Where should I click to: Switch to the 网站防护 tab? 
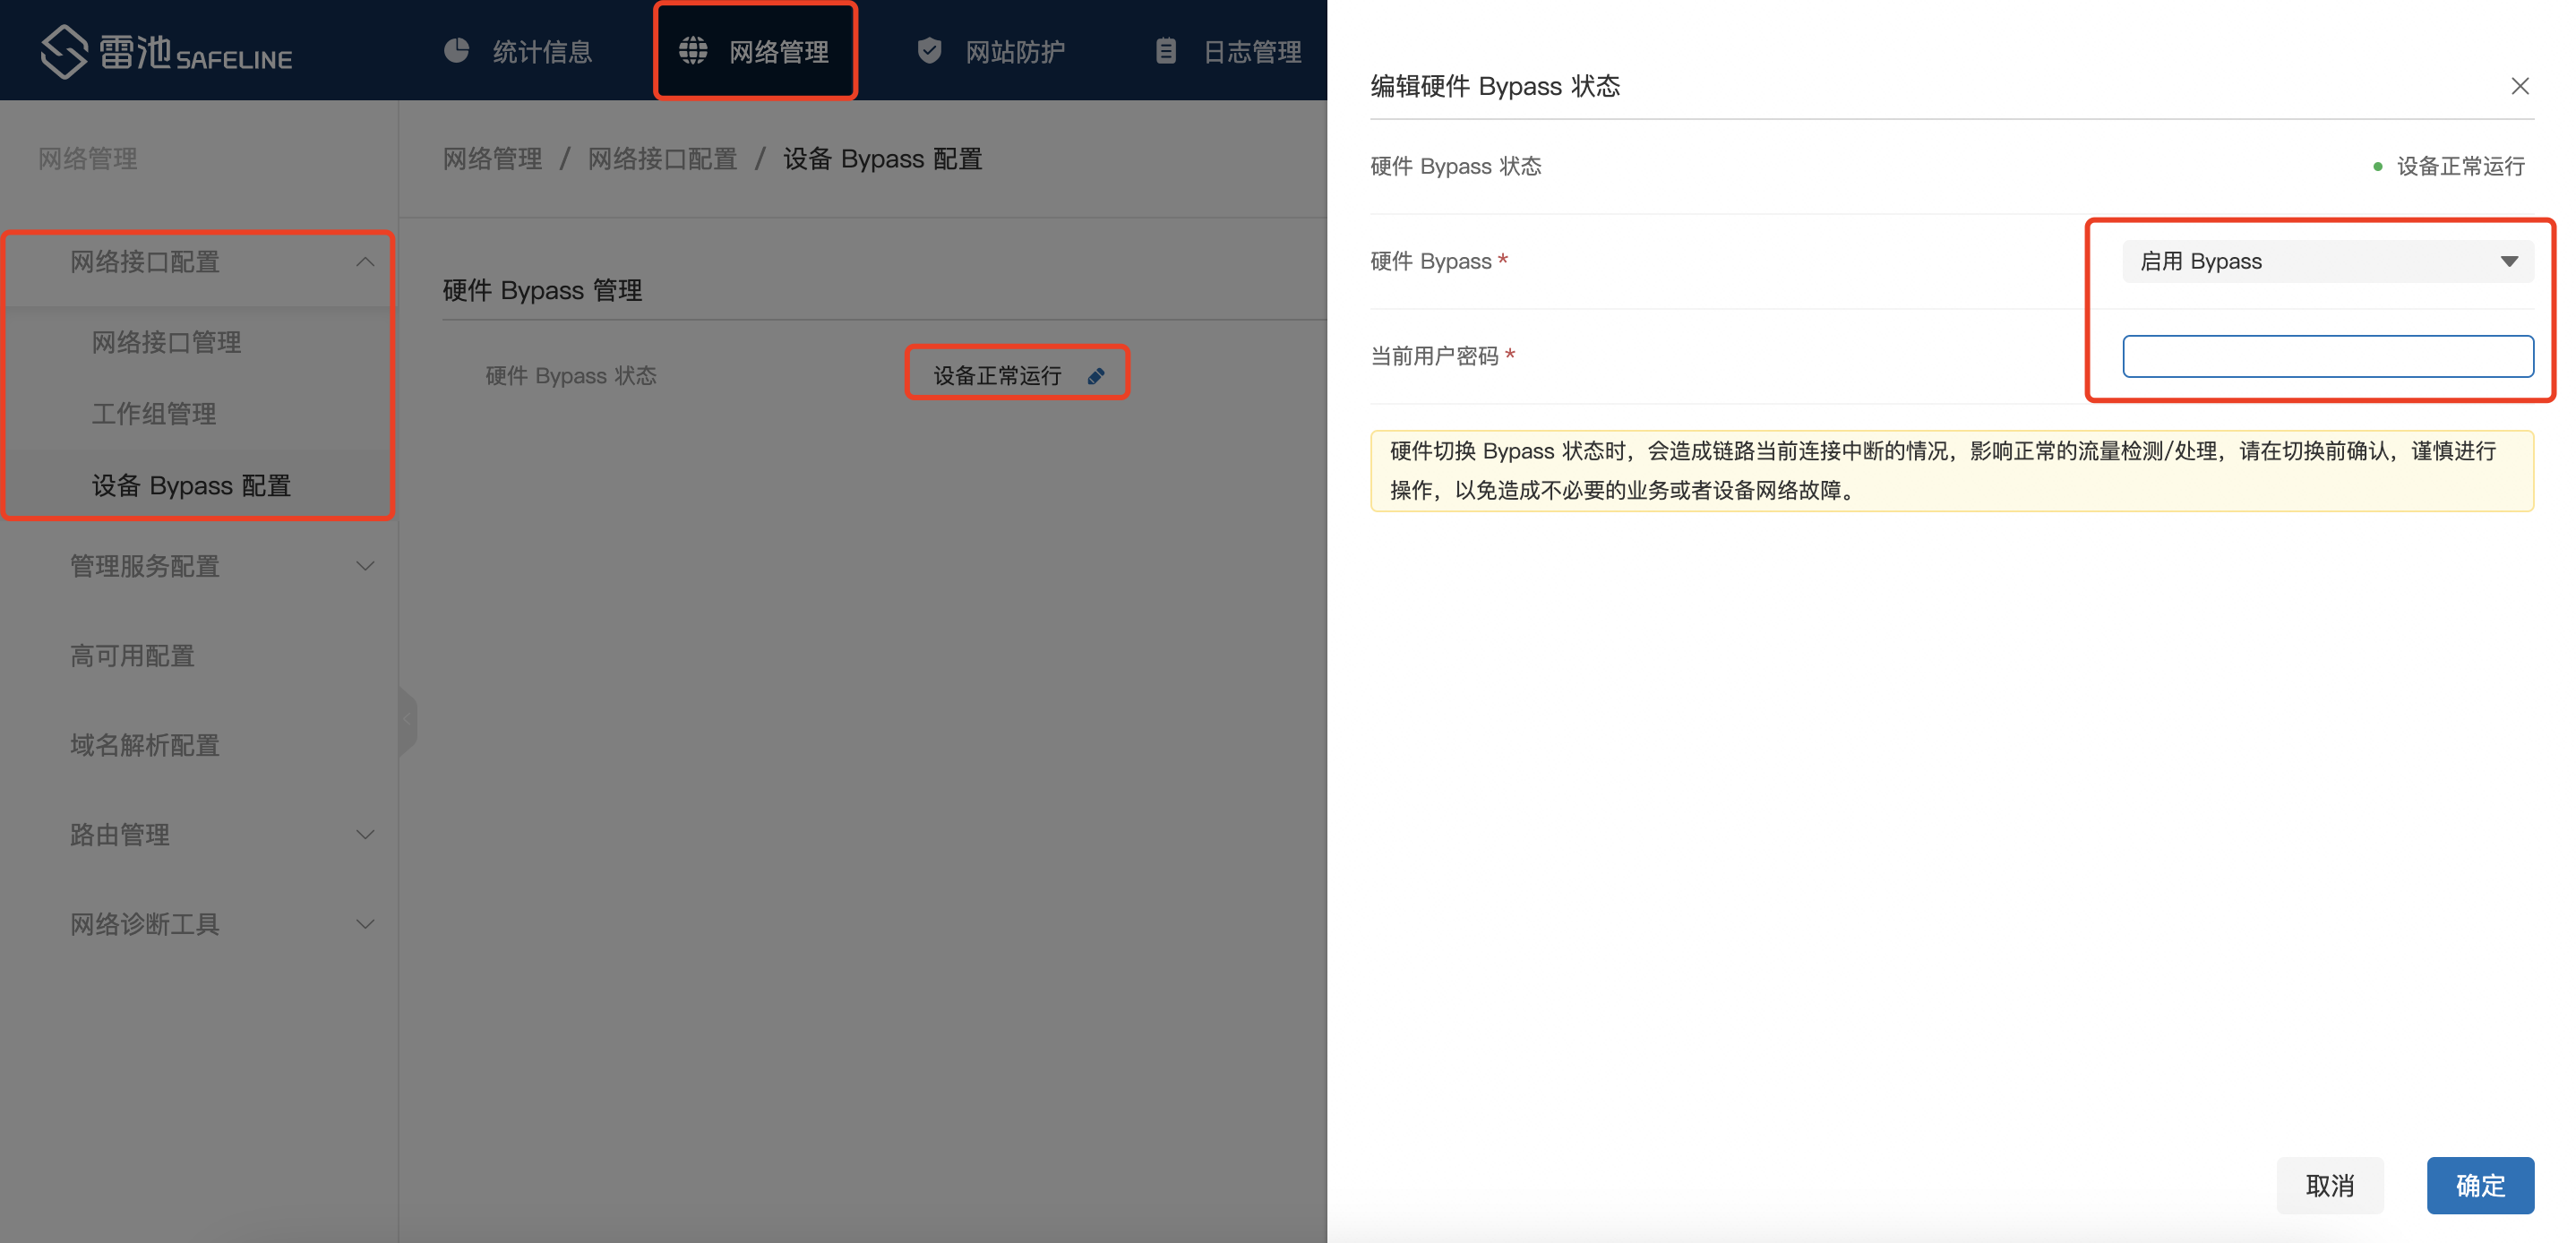[1014, 52]
